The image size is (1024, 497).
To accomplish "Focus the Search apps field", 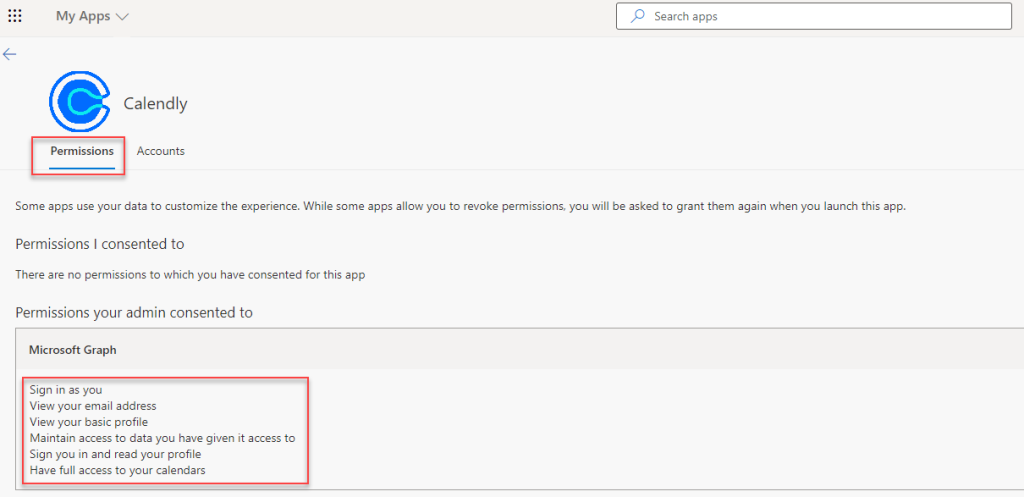I will click(814, 16).
